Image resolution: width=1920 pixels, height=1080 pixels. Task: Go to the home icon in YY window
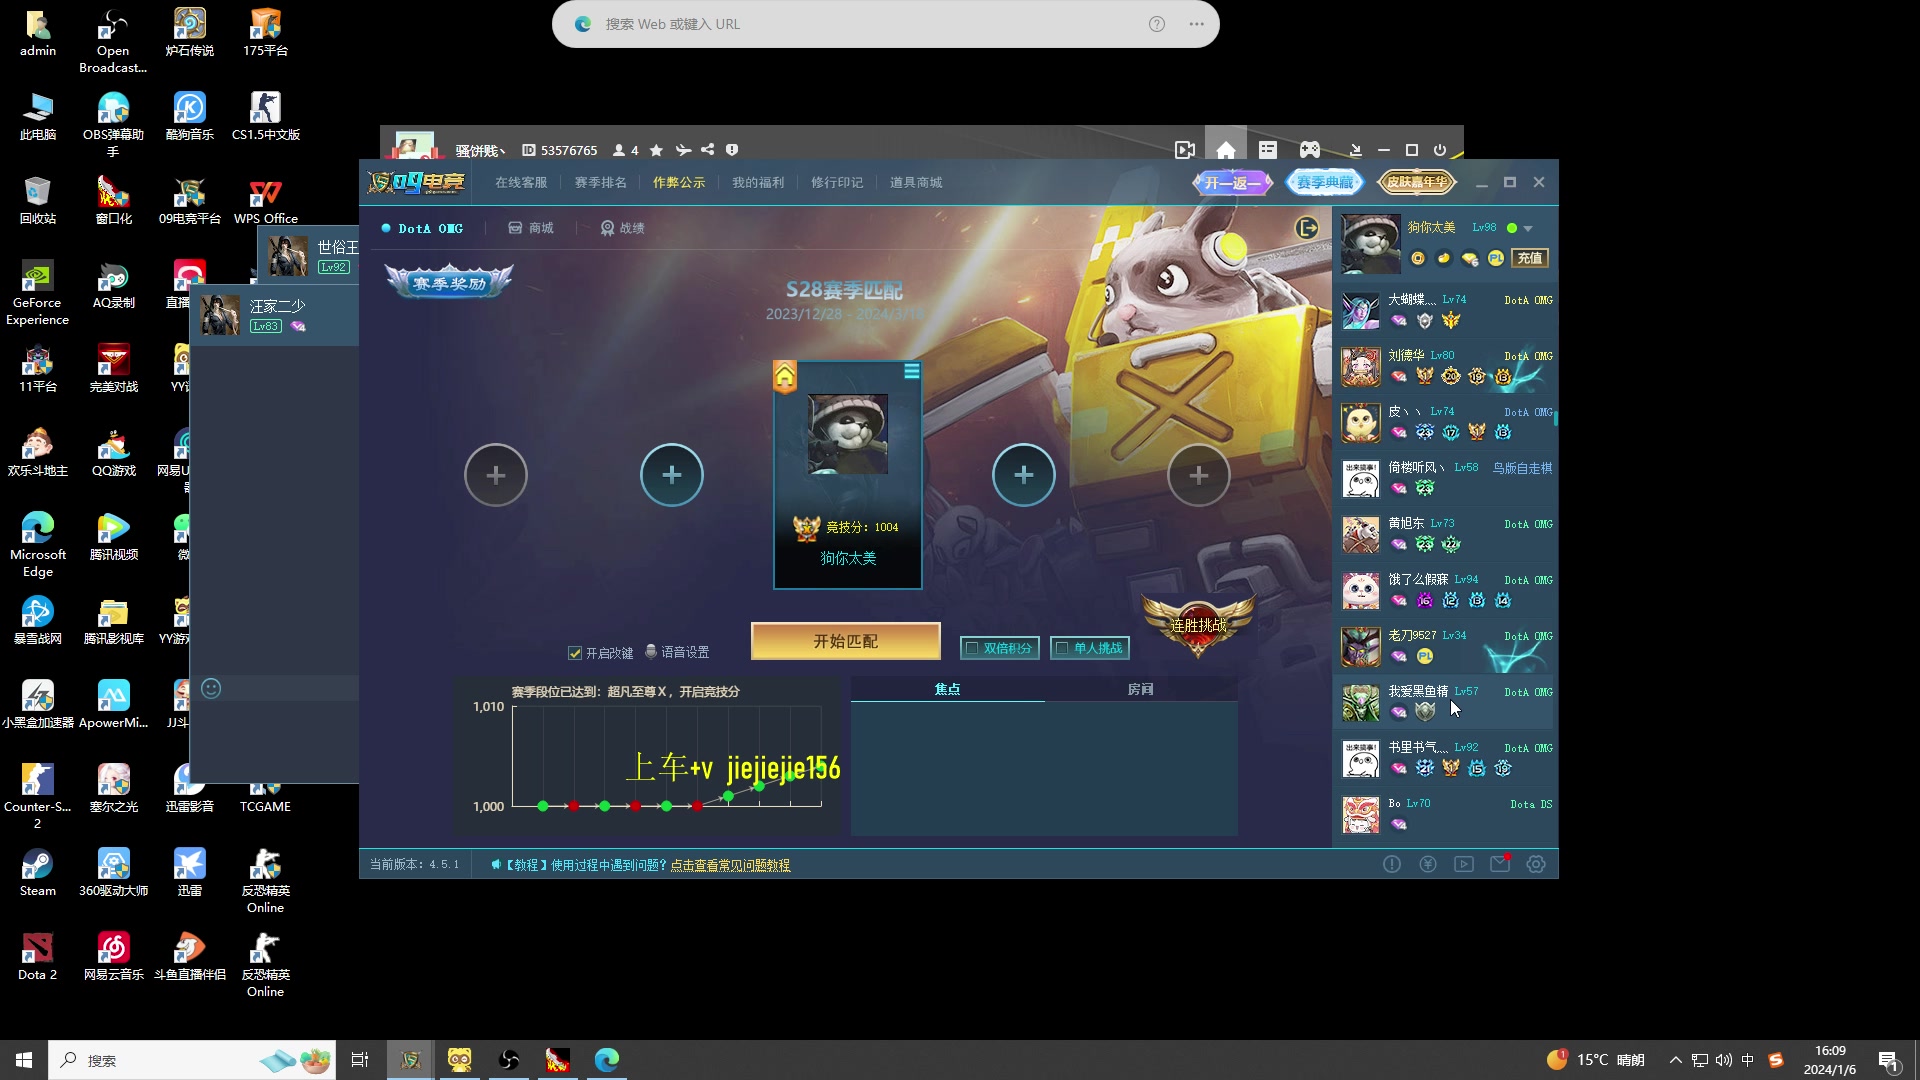pos(1226,150)
